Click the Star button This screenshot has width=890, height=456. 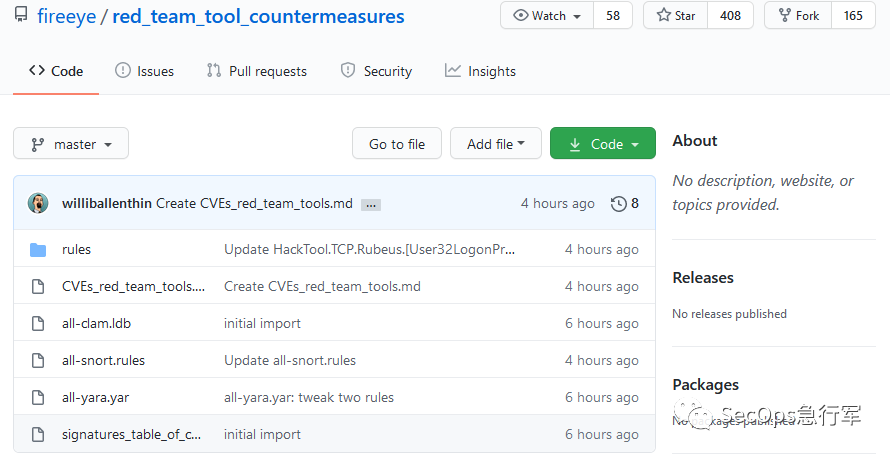click(x=676, y=16)
